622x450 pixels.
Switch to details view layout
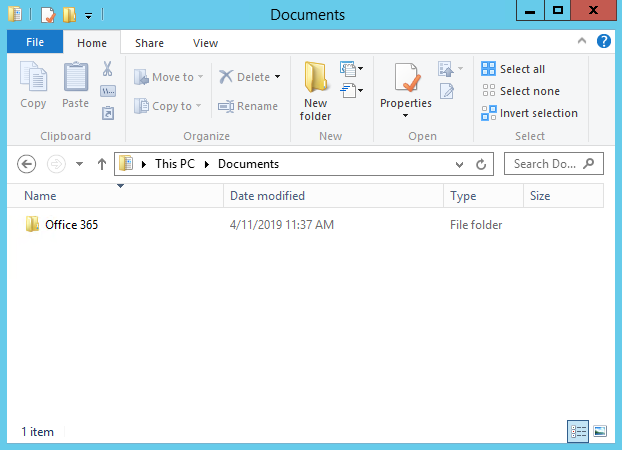[x=578, y=431]
